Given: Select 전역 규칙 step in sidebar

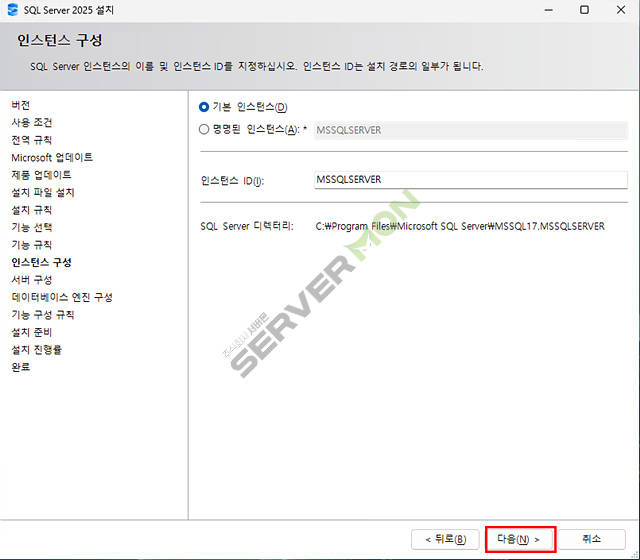Looking at the screenshot, I should (32, 140).
